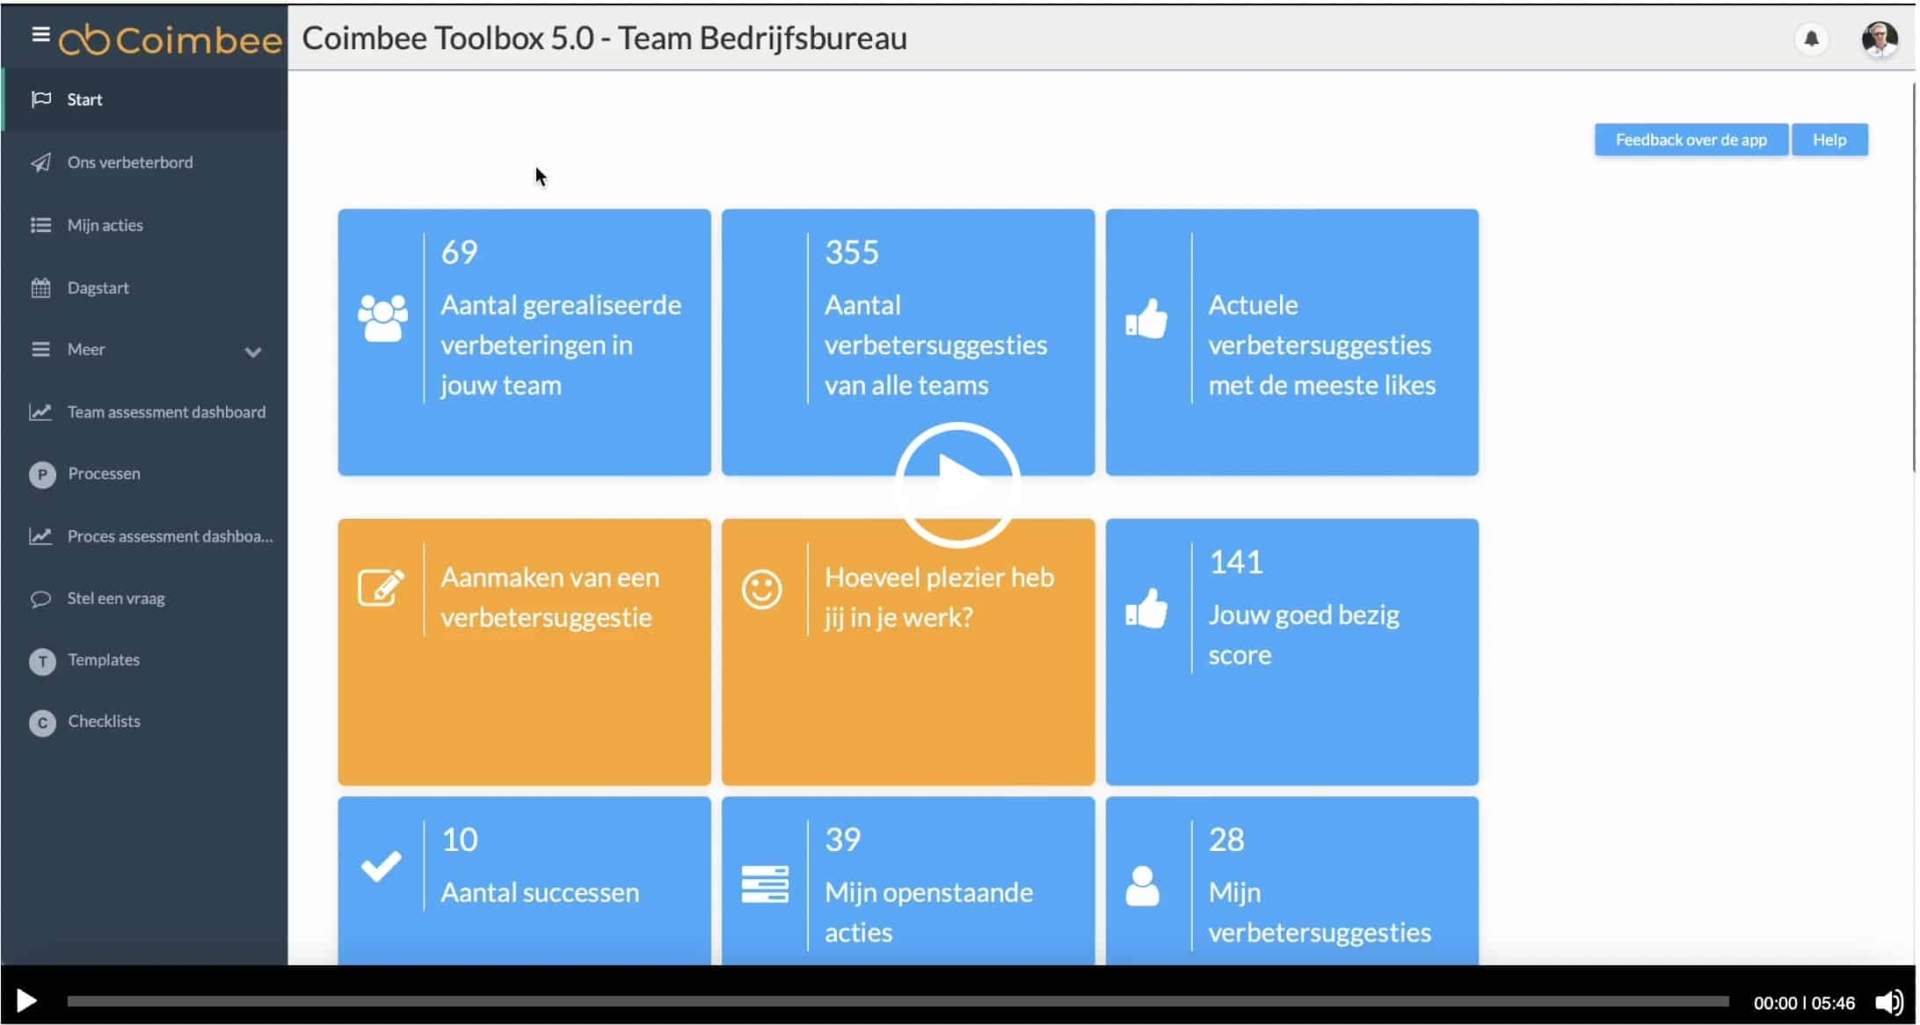Open the user profile avatar

point(1879,39)
